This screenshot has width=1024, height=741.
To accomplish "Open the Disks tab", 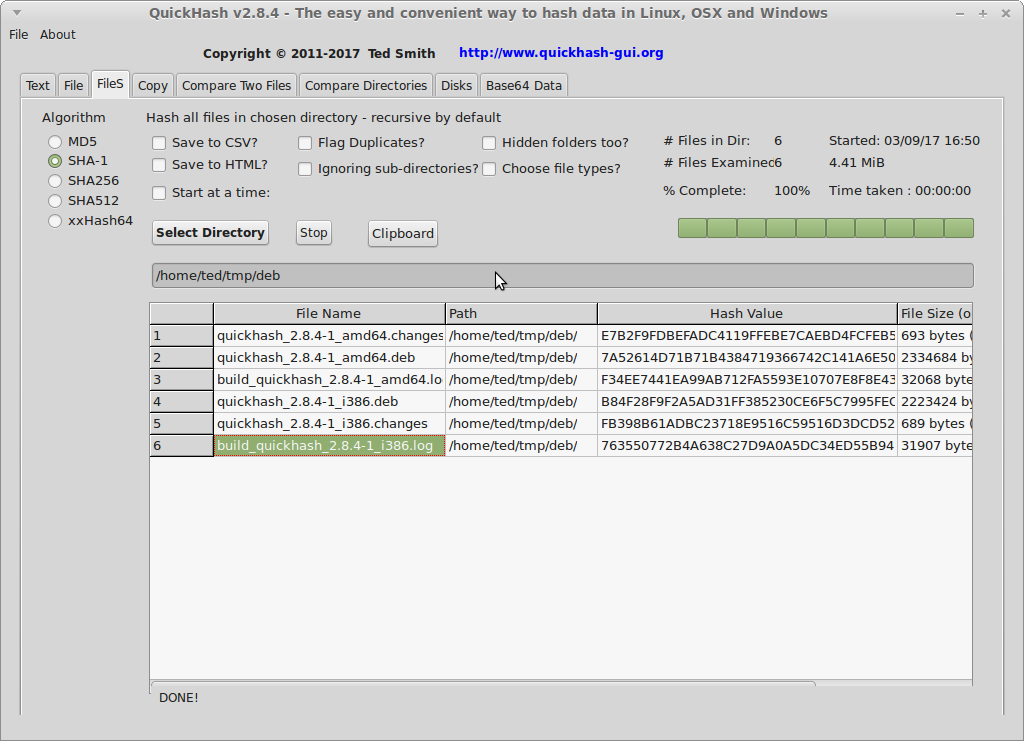I will pyautogui.click(x=456, y=85).
